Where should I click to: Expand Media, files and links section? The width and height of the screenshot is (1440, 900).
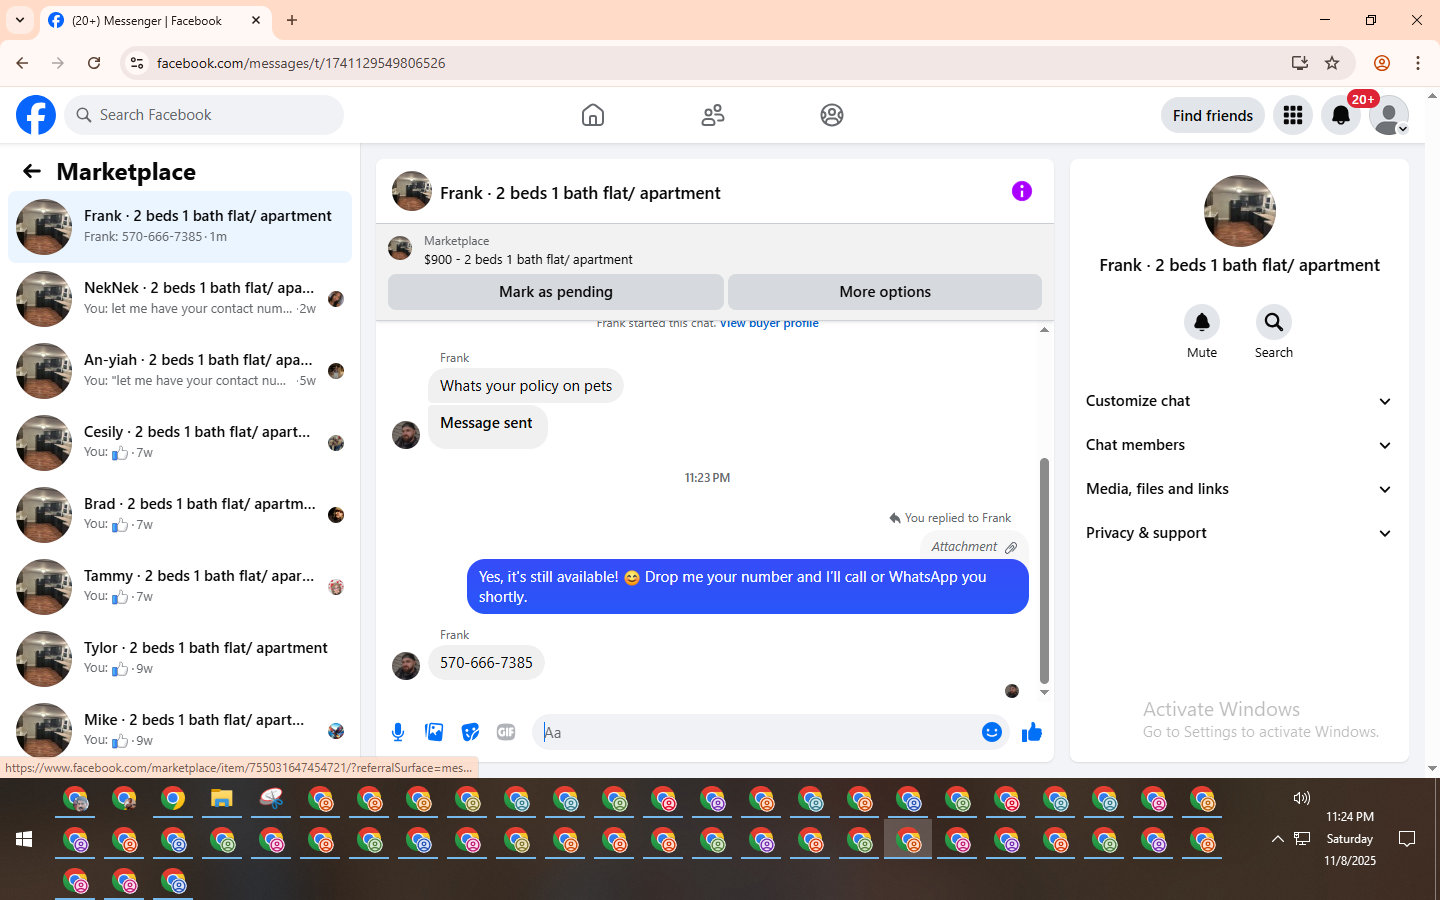(1239, 489)
